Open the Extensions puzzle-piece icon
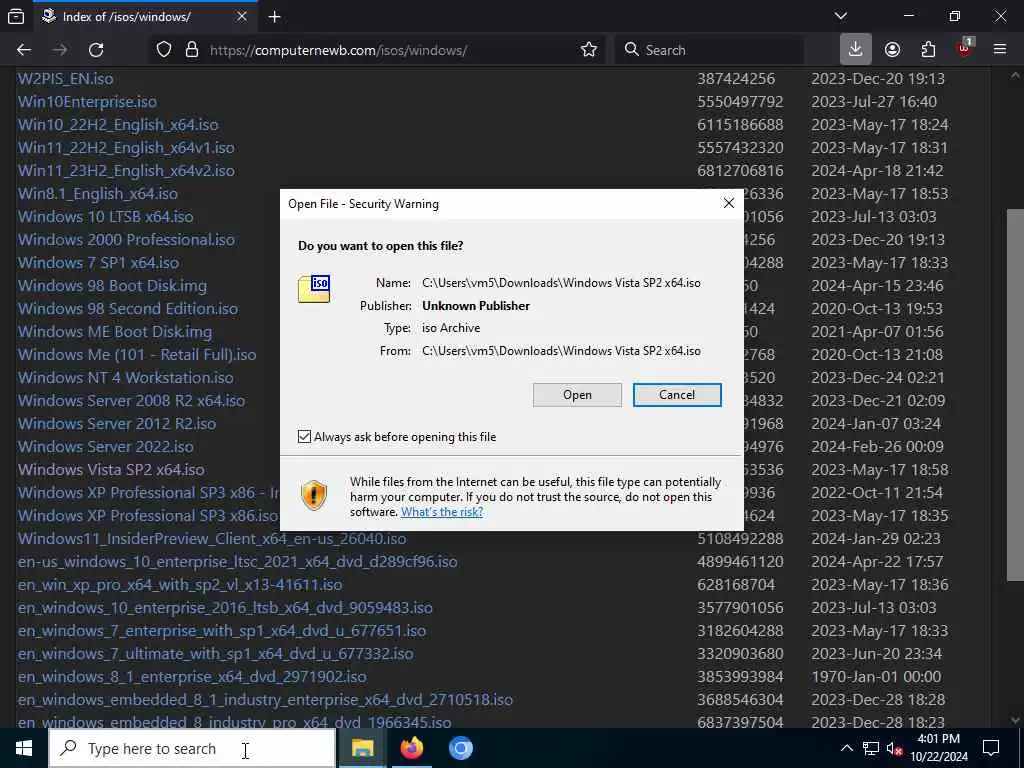 click(x=928, y=50)
